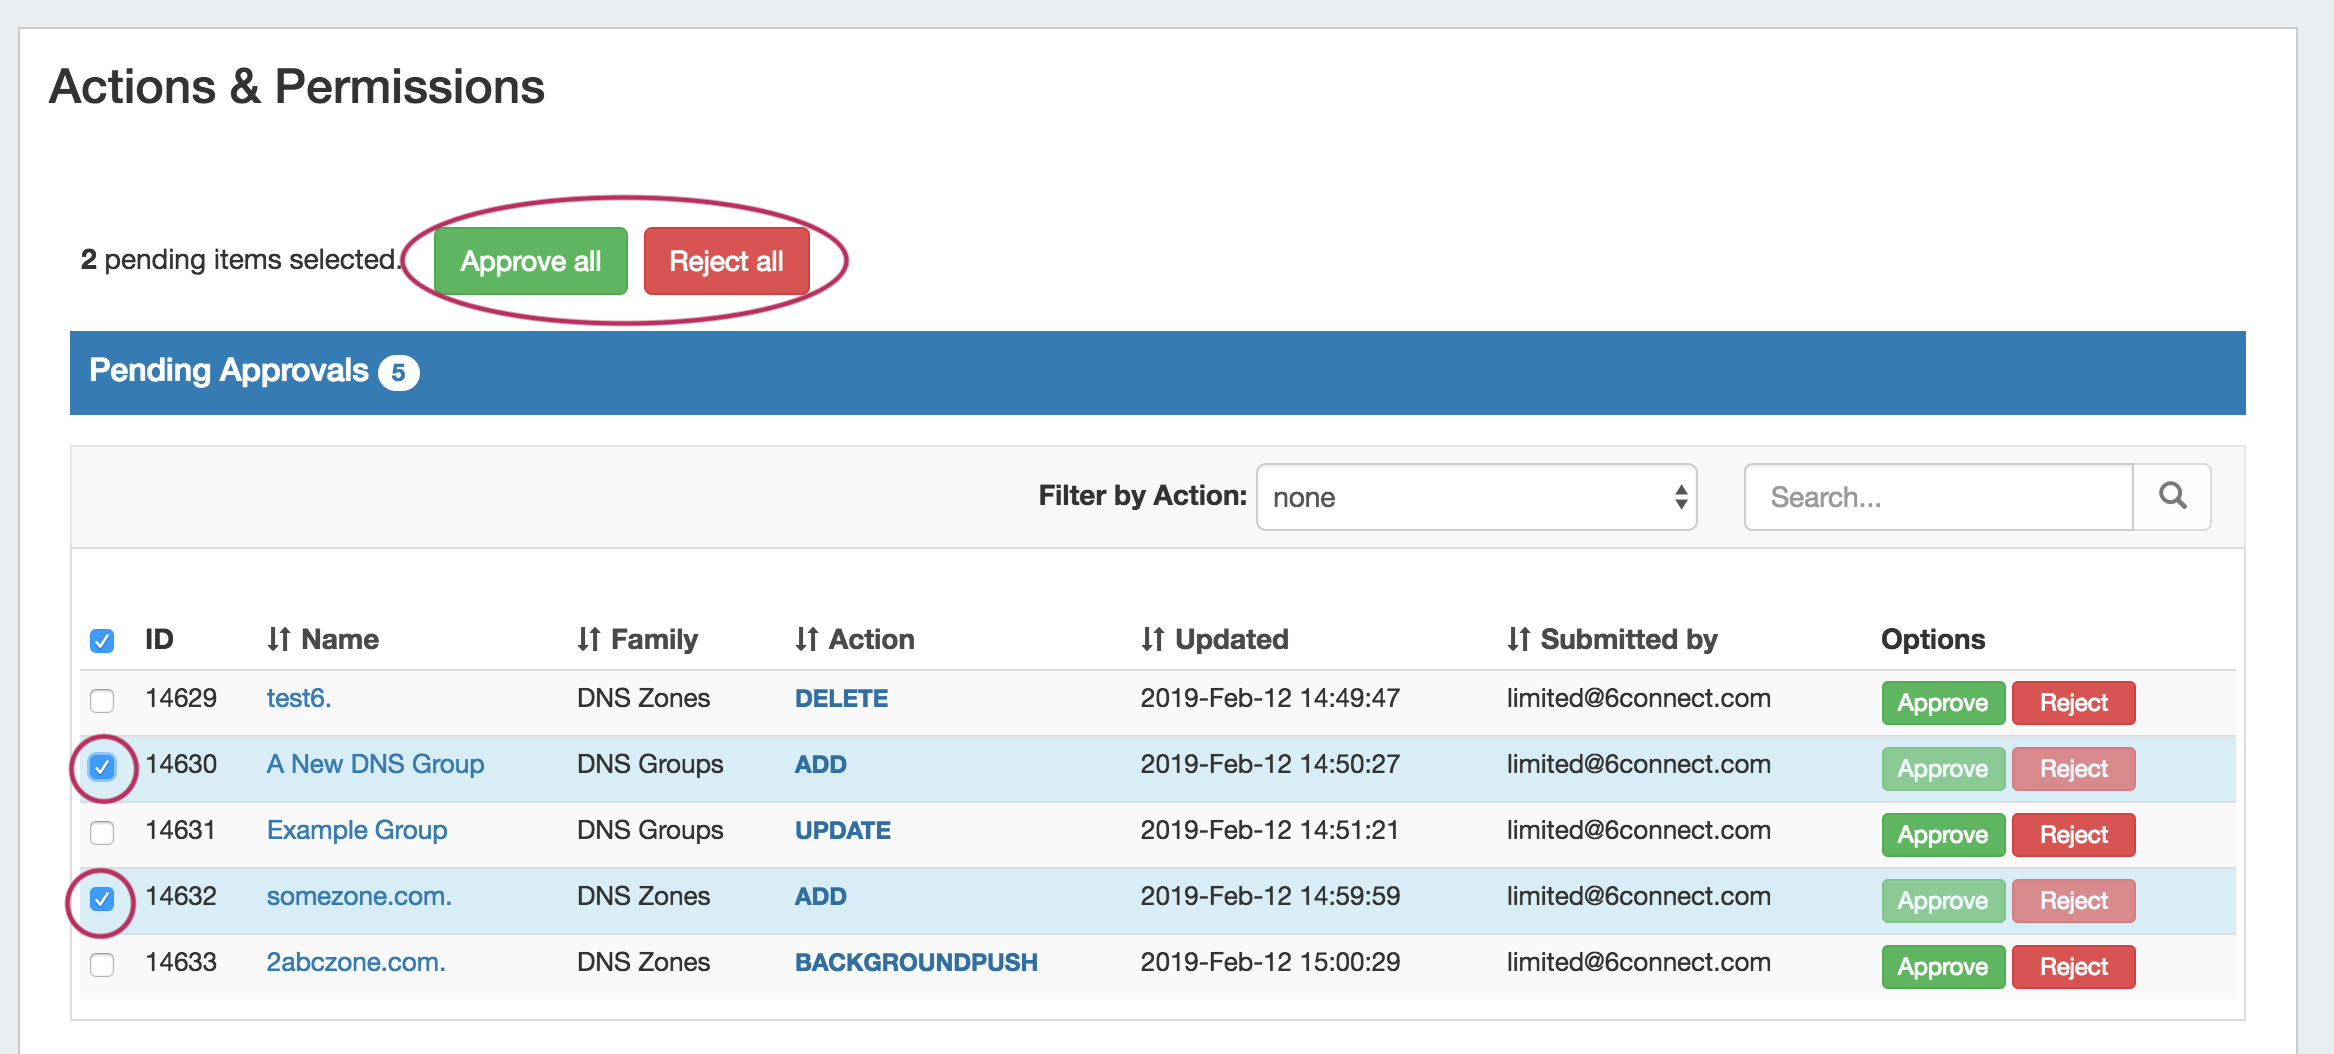Open the A New DNS Group link
Viewport: 2334px width, 1054px height.
(x=375, y=765)
